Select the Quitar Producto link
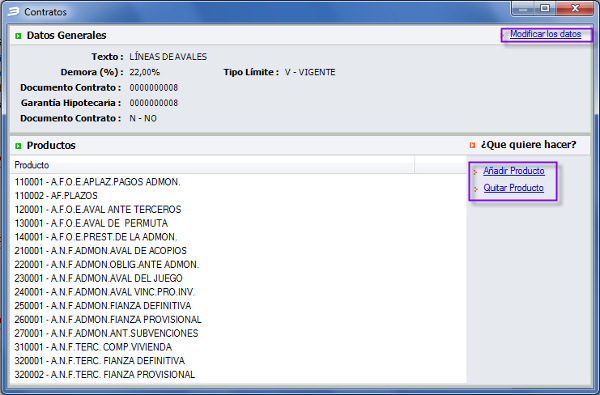Image resolution: width=600 pixels, height=395 pixels. pyautogui.click(x=514, y=188)
